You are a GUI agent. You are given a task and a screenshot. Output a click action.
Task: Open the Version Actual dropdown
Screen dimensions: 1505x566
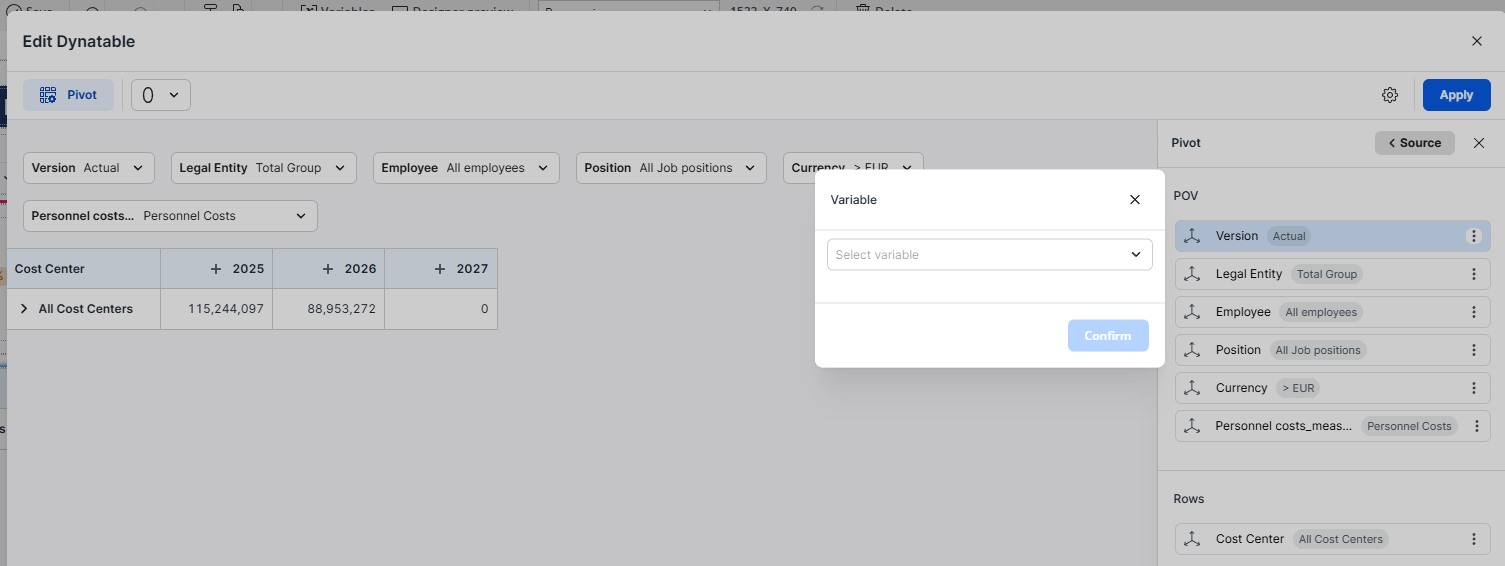click(89, 168)
